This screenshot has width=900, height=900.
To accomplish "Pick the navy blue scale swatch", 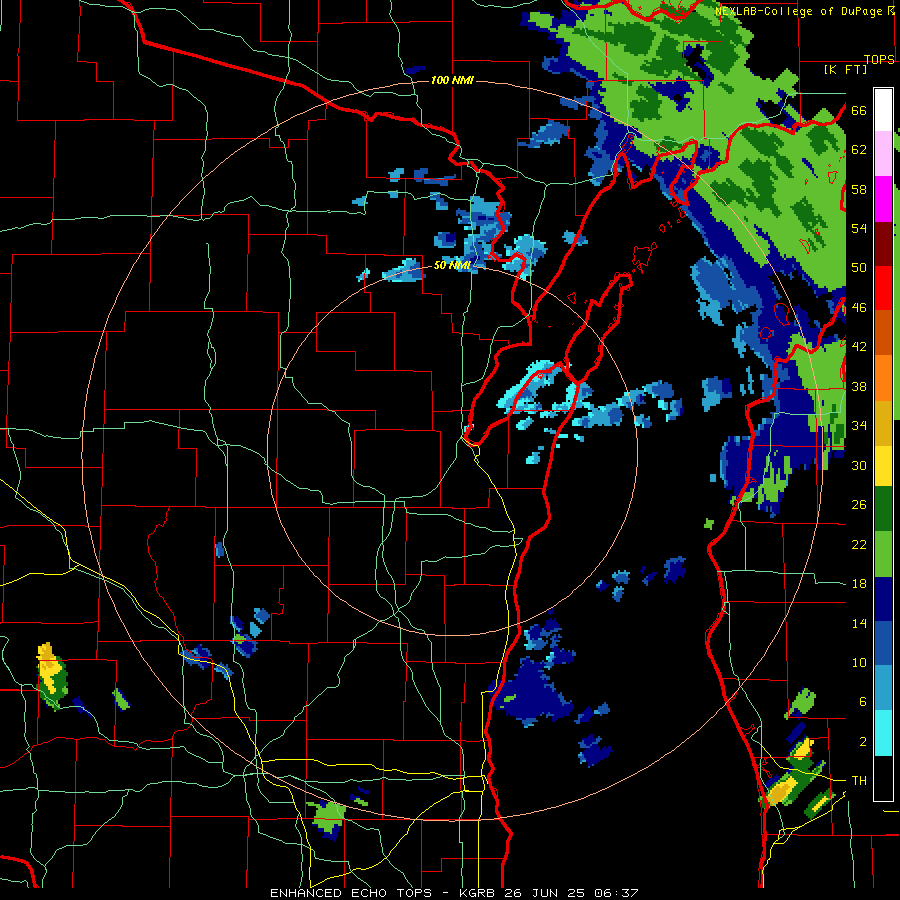I will point(883,599).
